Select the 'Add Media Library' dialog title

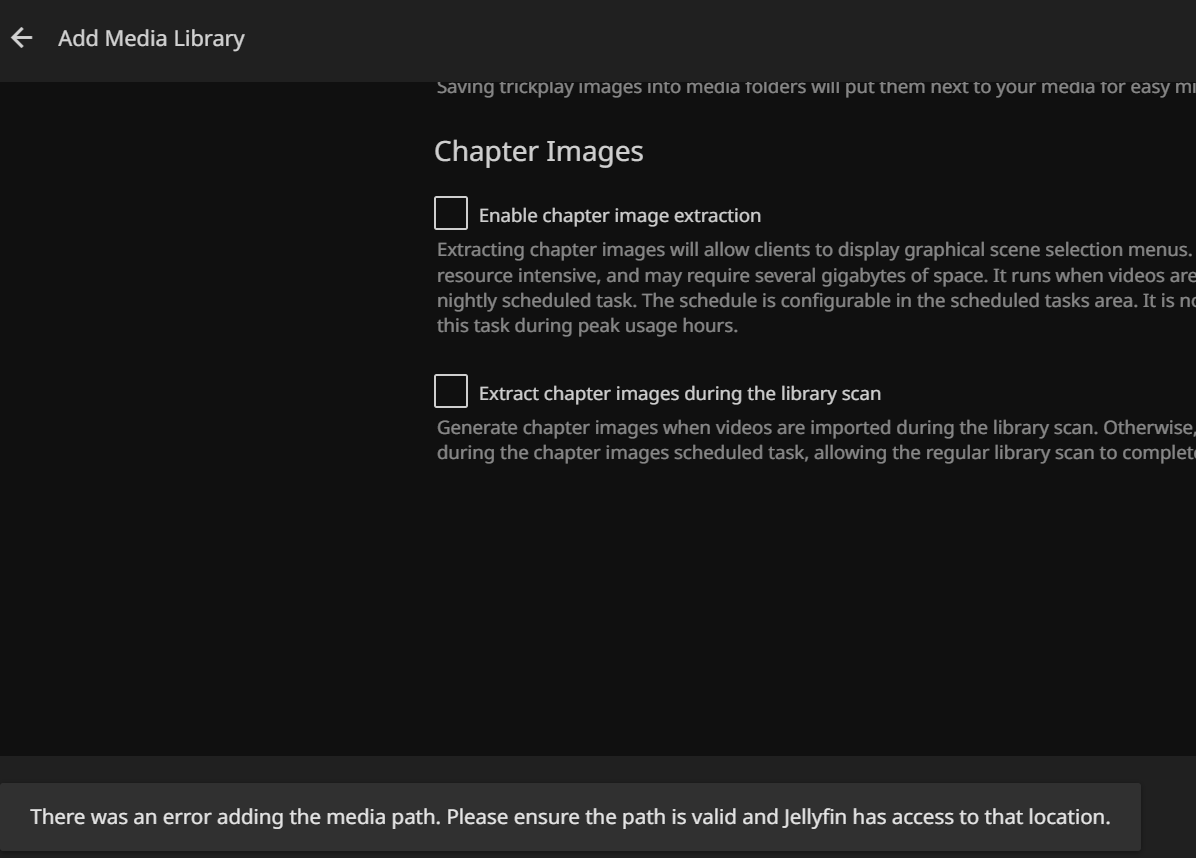point(151,39)
